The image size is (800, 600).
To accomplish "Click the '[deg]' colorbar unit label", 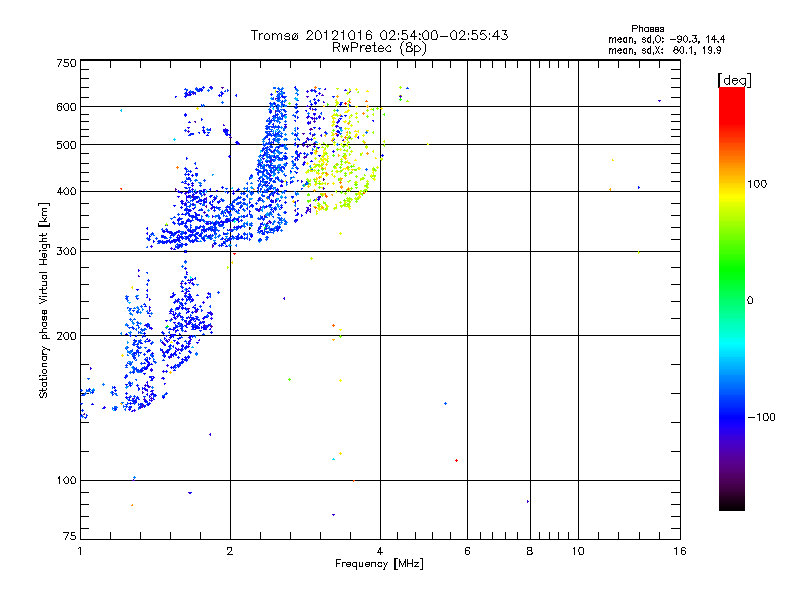I will click(x=734, y=80).
